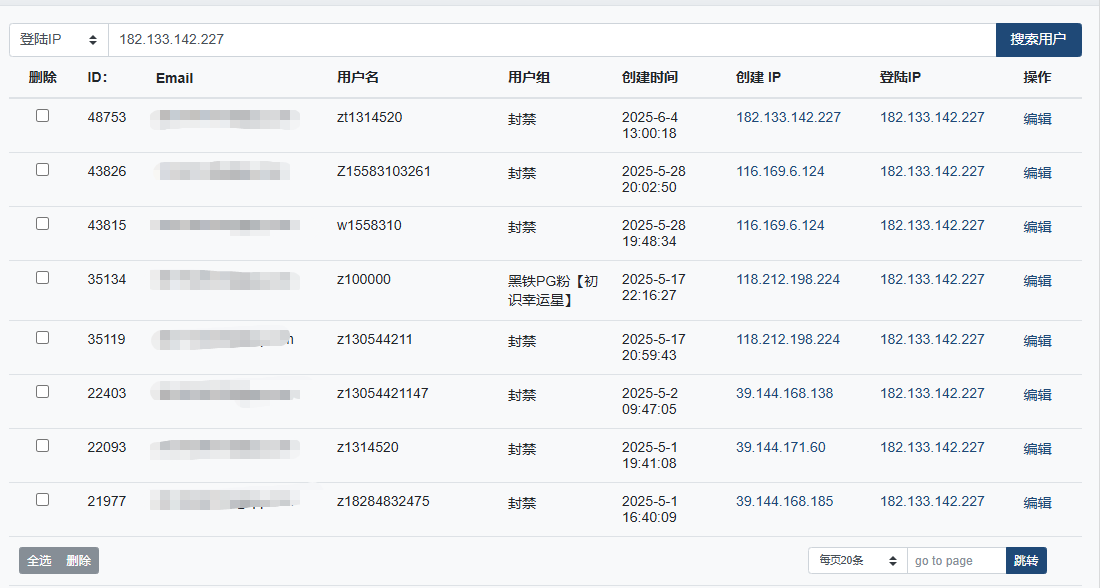The height and width of the screenshot is (588, 1100).
Task: Click 编辑 for user z18284832475
Action: click(x=1037, y=502)
